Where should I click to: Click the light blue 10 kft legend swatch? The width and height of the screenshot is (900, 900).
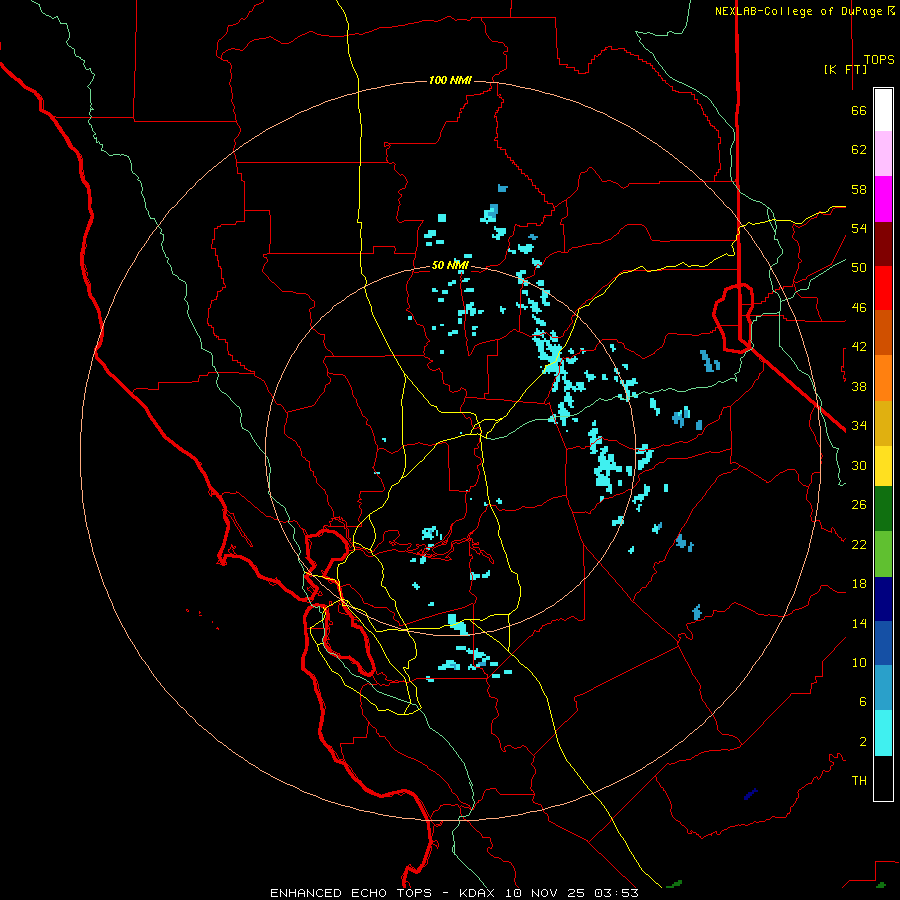tap(883, 687)
